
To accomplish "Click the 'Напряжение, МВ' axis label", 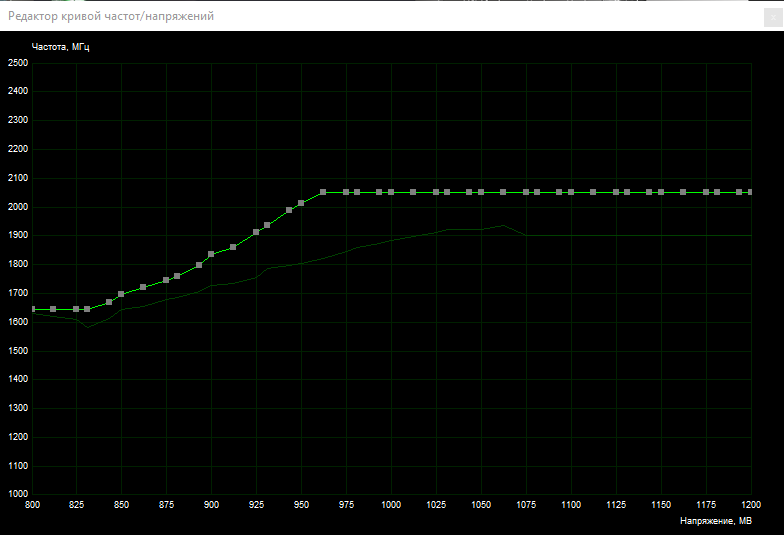I will click(x=716, y=521).
